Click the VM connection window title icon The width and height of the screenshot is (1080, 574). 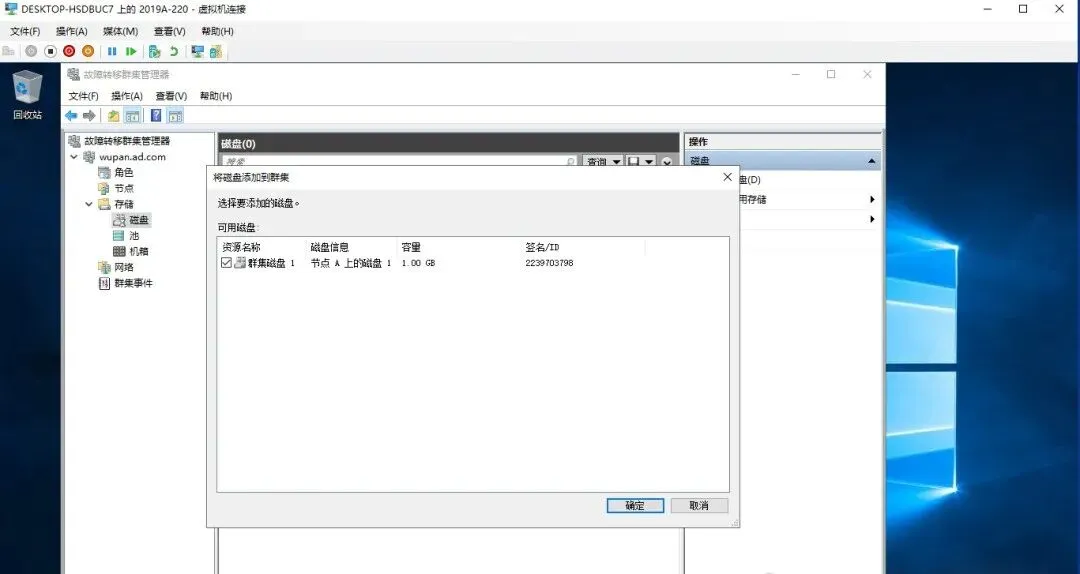click(11, 9)
